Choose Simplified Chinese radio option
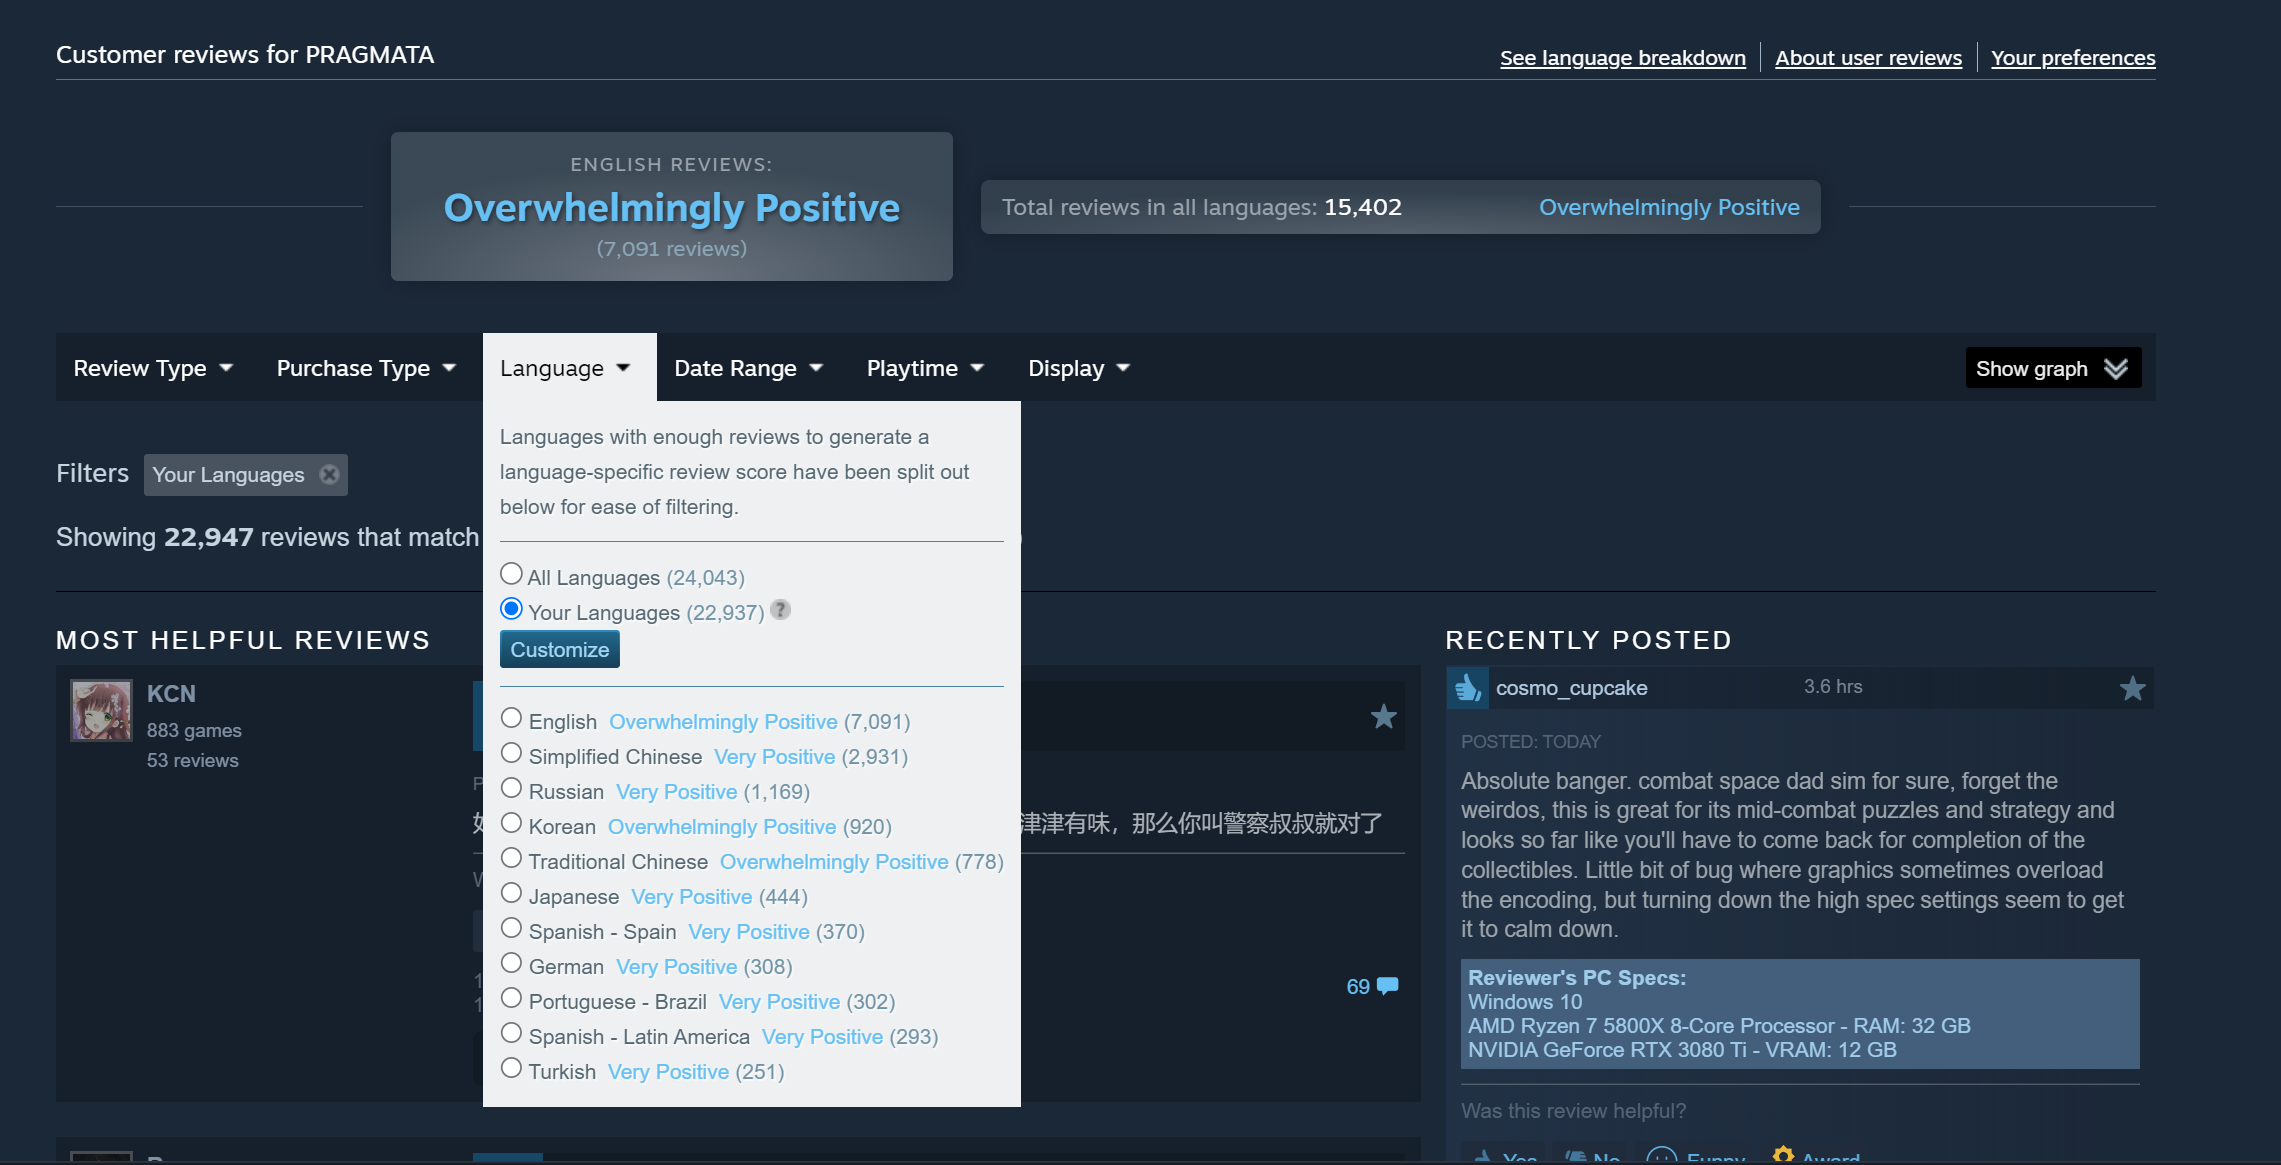Viewport: 2281px width, 1165px height. point(511,753)
